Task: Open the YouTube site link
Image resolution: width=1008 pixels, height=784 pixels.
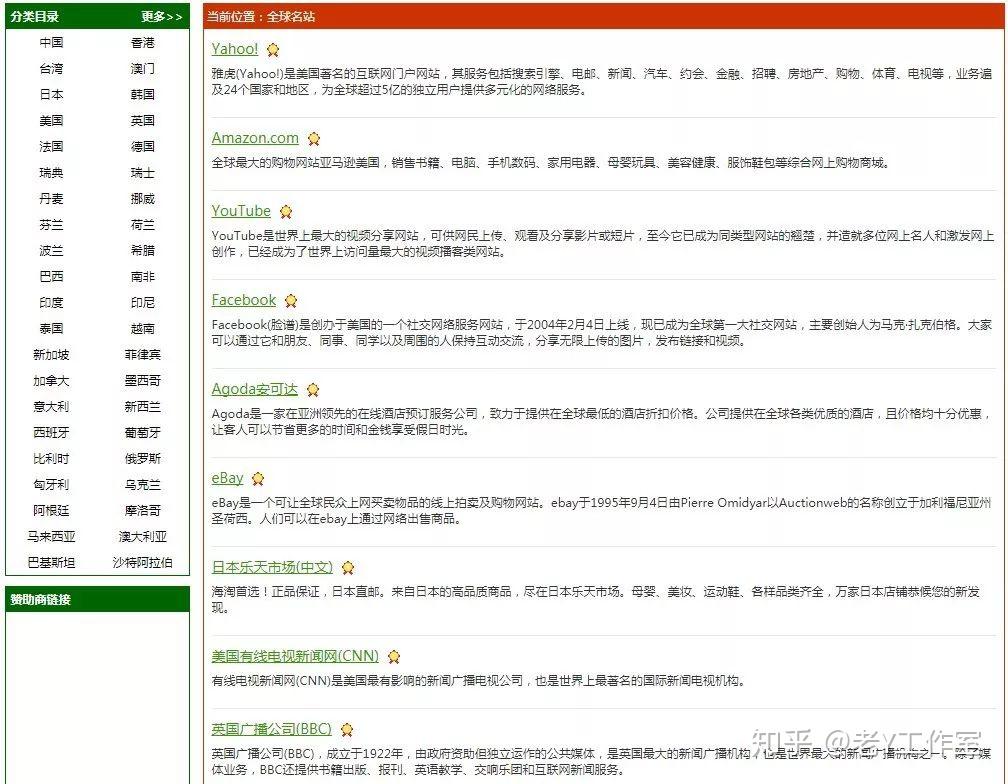Action: click(241, 211)
